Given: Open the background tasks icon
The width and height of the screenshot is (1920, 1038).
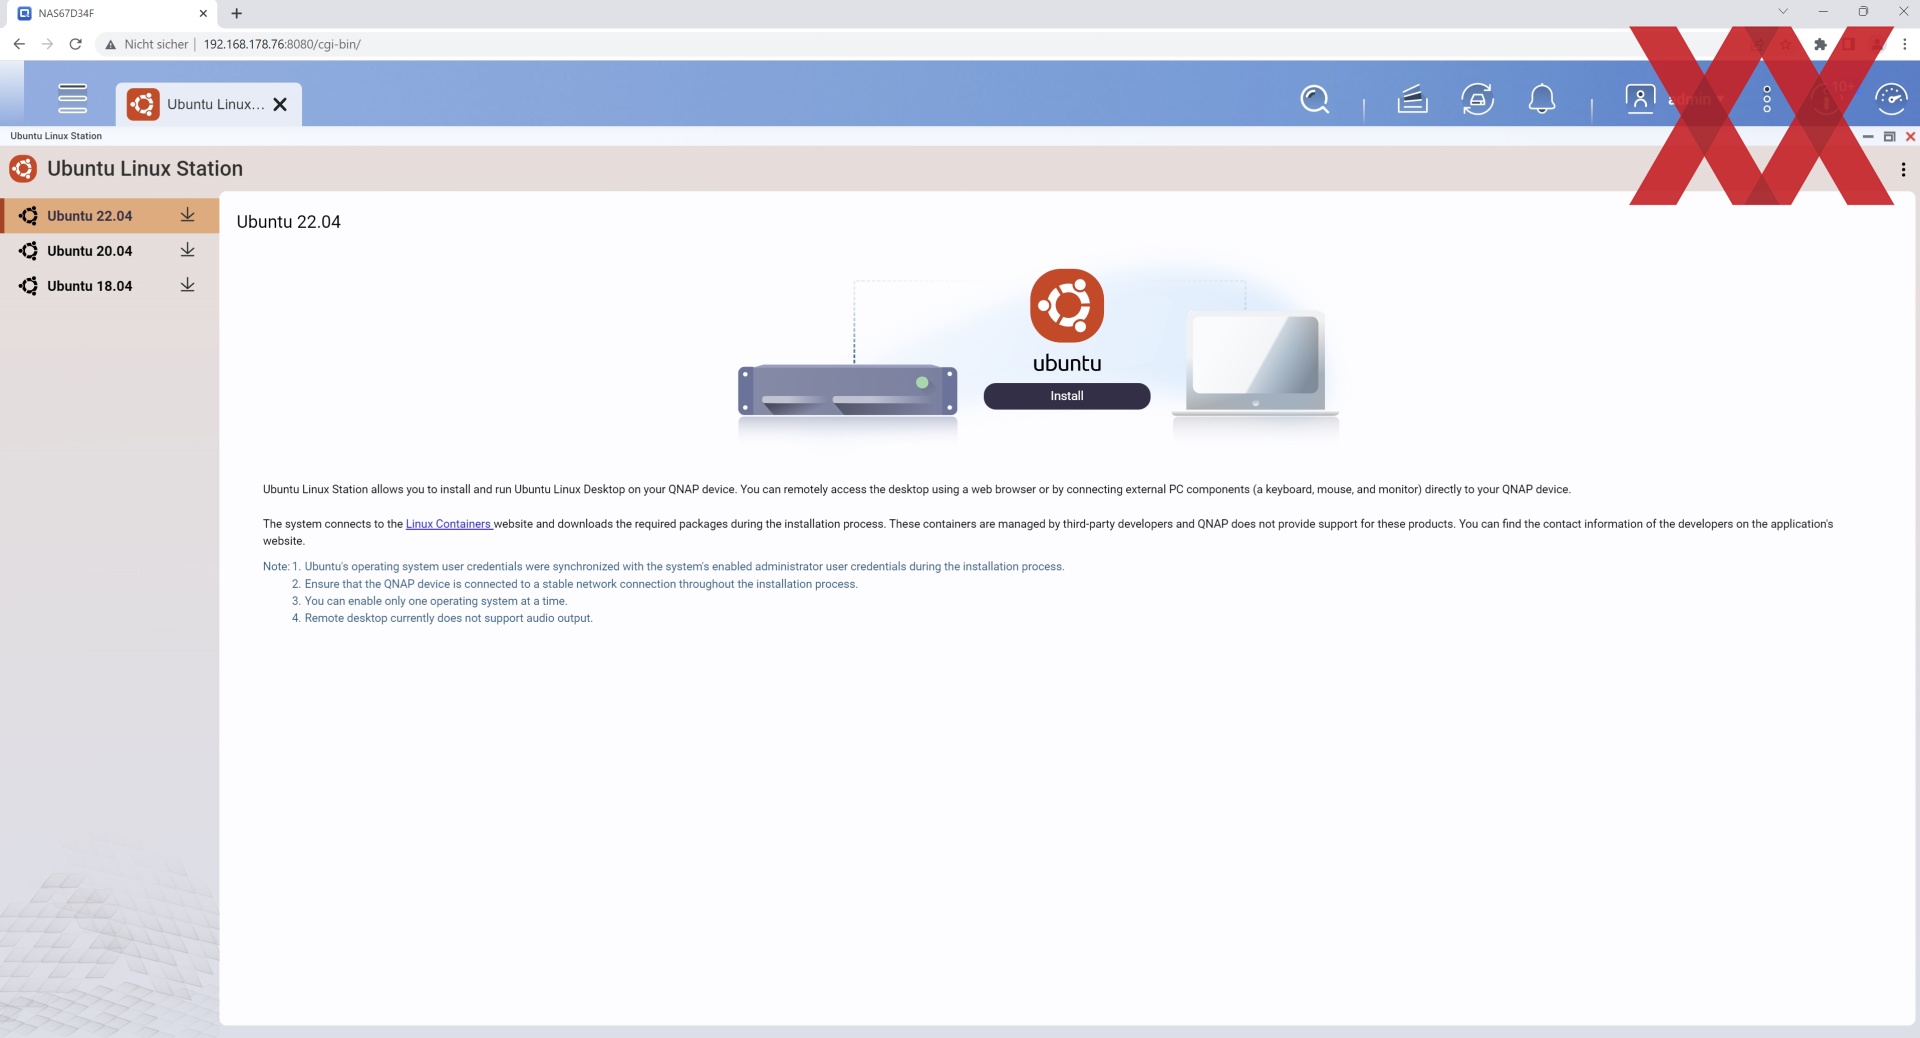Looking at the screenshot, I should pos(1412,99).
